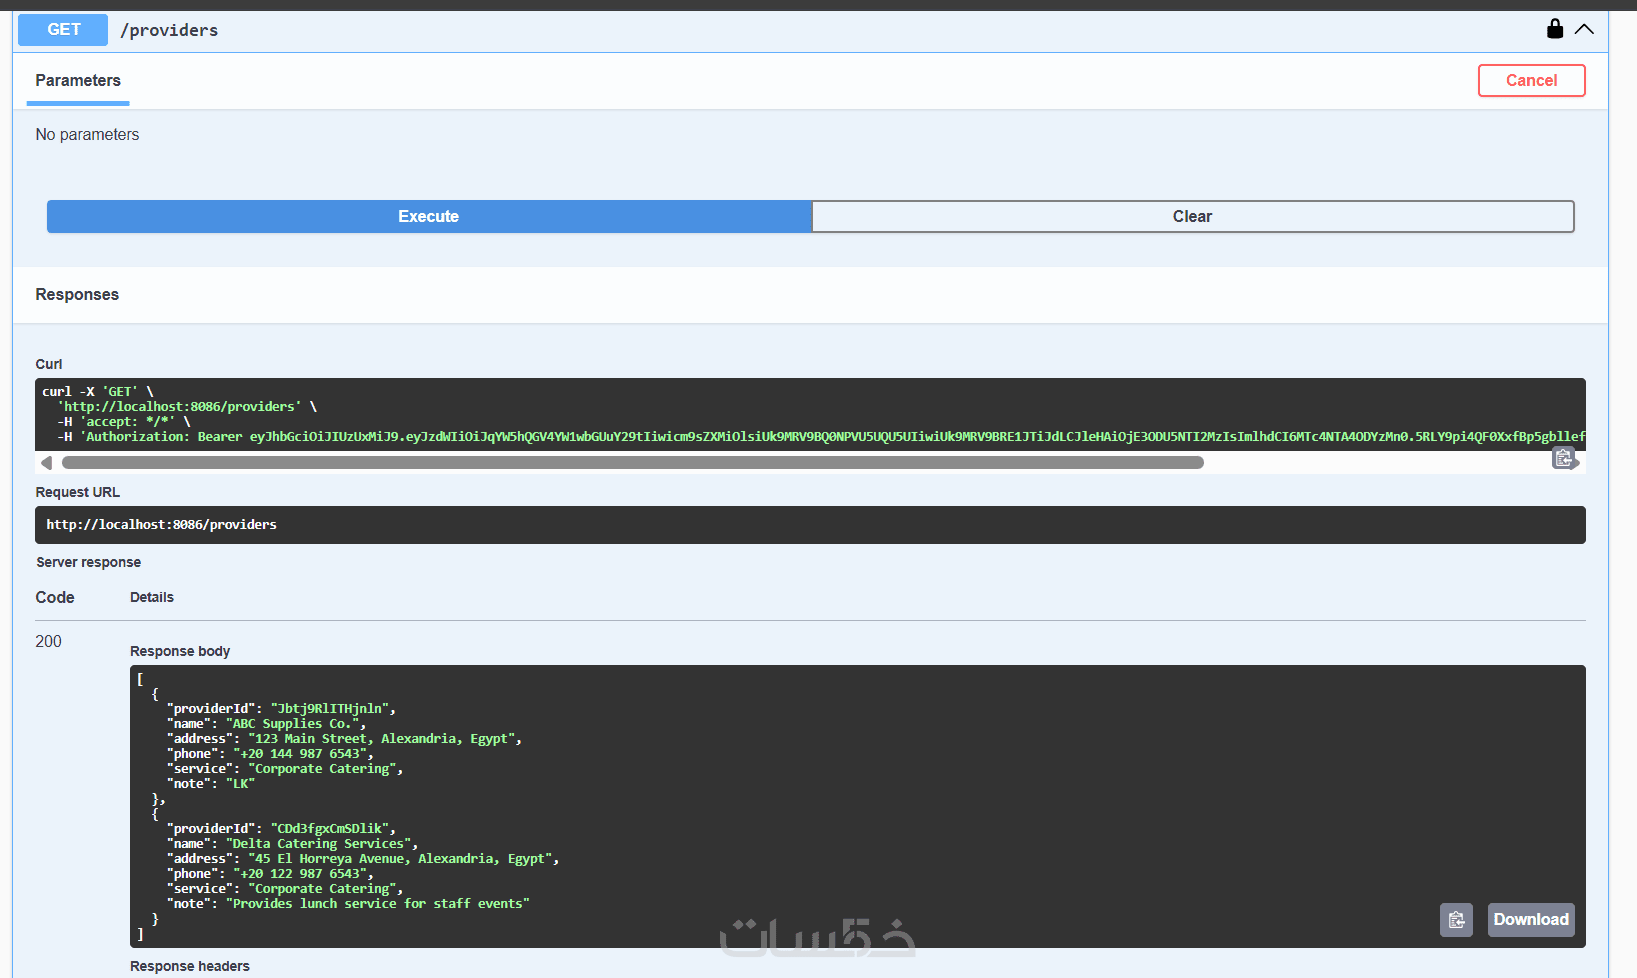Viewport: 1637px width, 978px height.
Task: Click the authorization lock icon
Action: click(1554, 29)
